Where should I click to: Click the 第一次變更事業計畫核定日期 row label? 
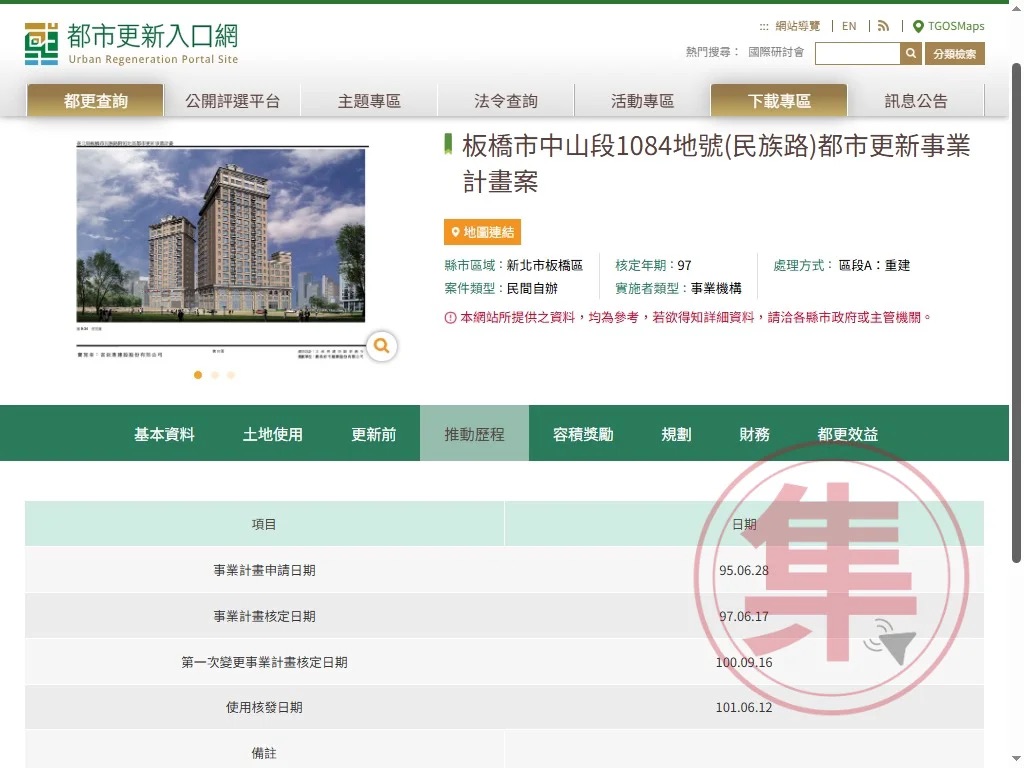(264, 662)
